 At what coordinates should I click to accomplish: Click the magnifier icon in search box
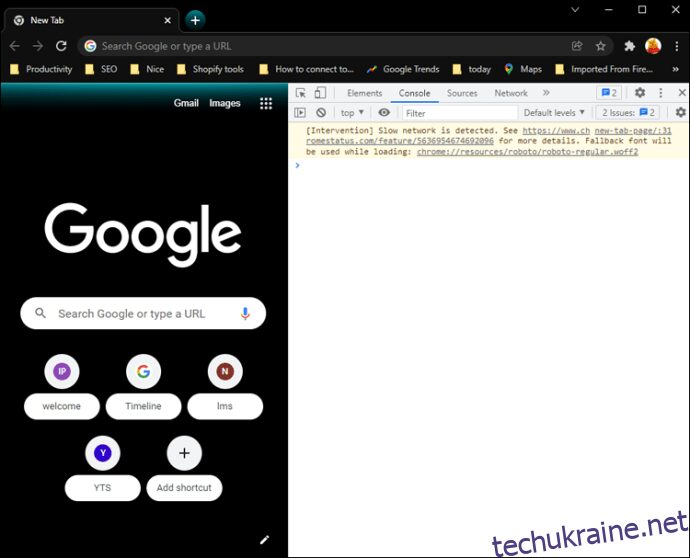pyautogui.click(x=40, y=313)
